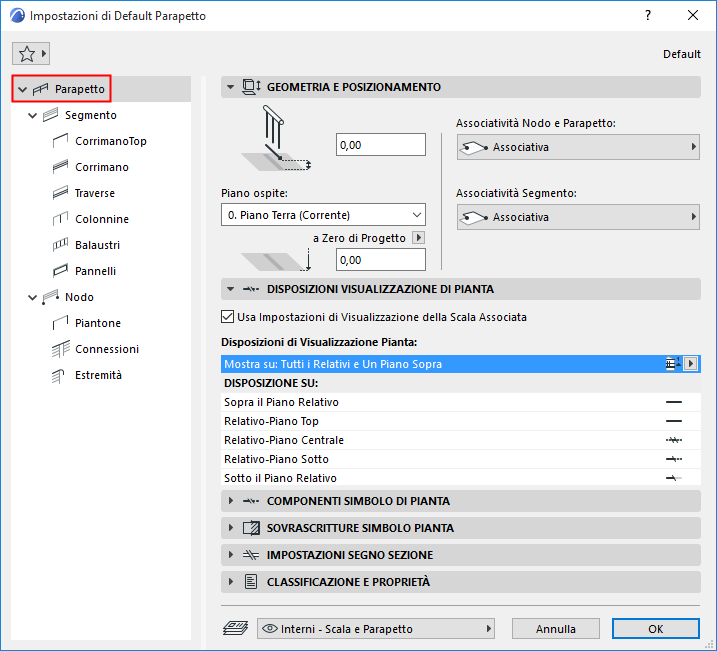
Task: Click the Piantone post icon
Action: [x=58, y=323]
